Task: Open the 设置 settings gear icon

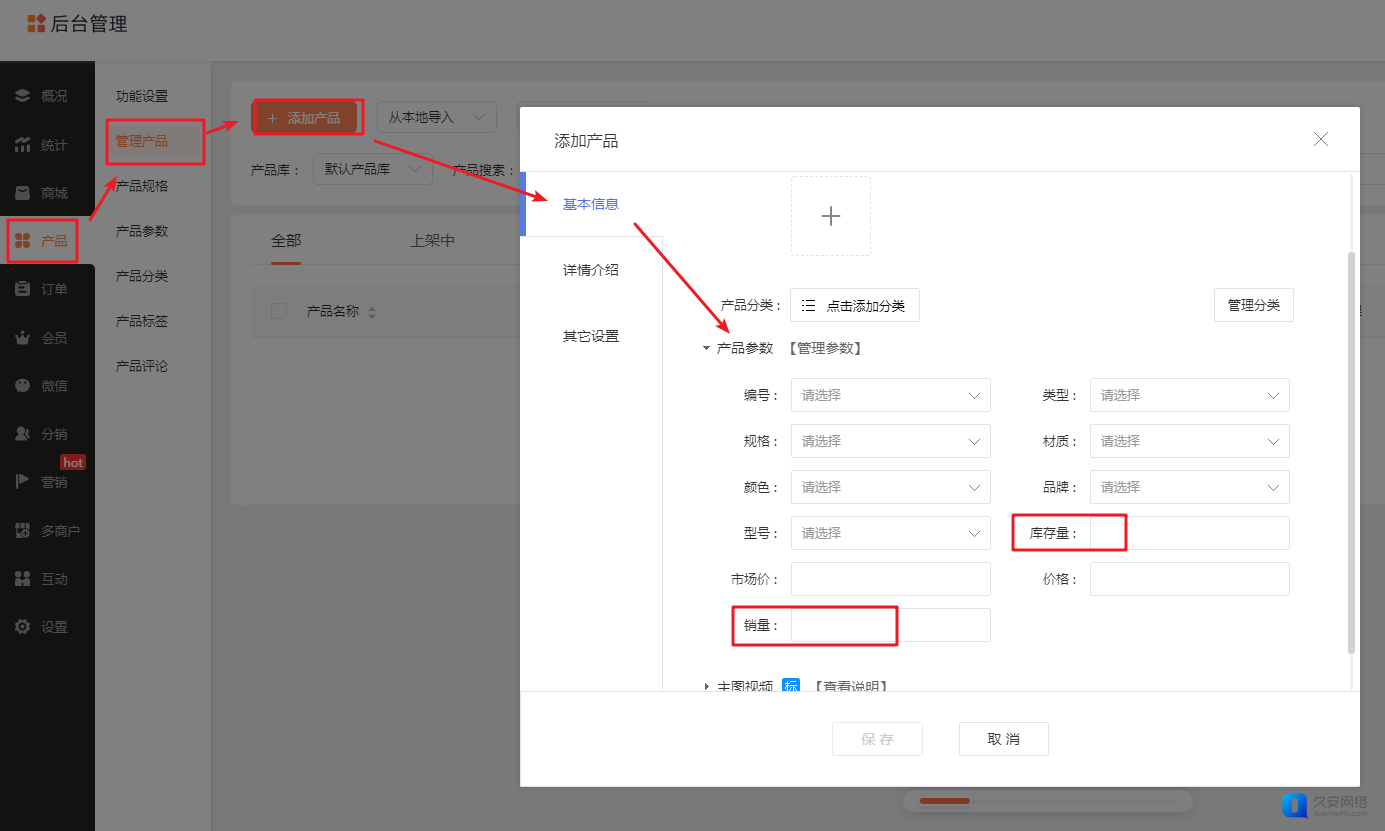Action: [x=22, y=627]
